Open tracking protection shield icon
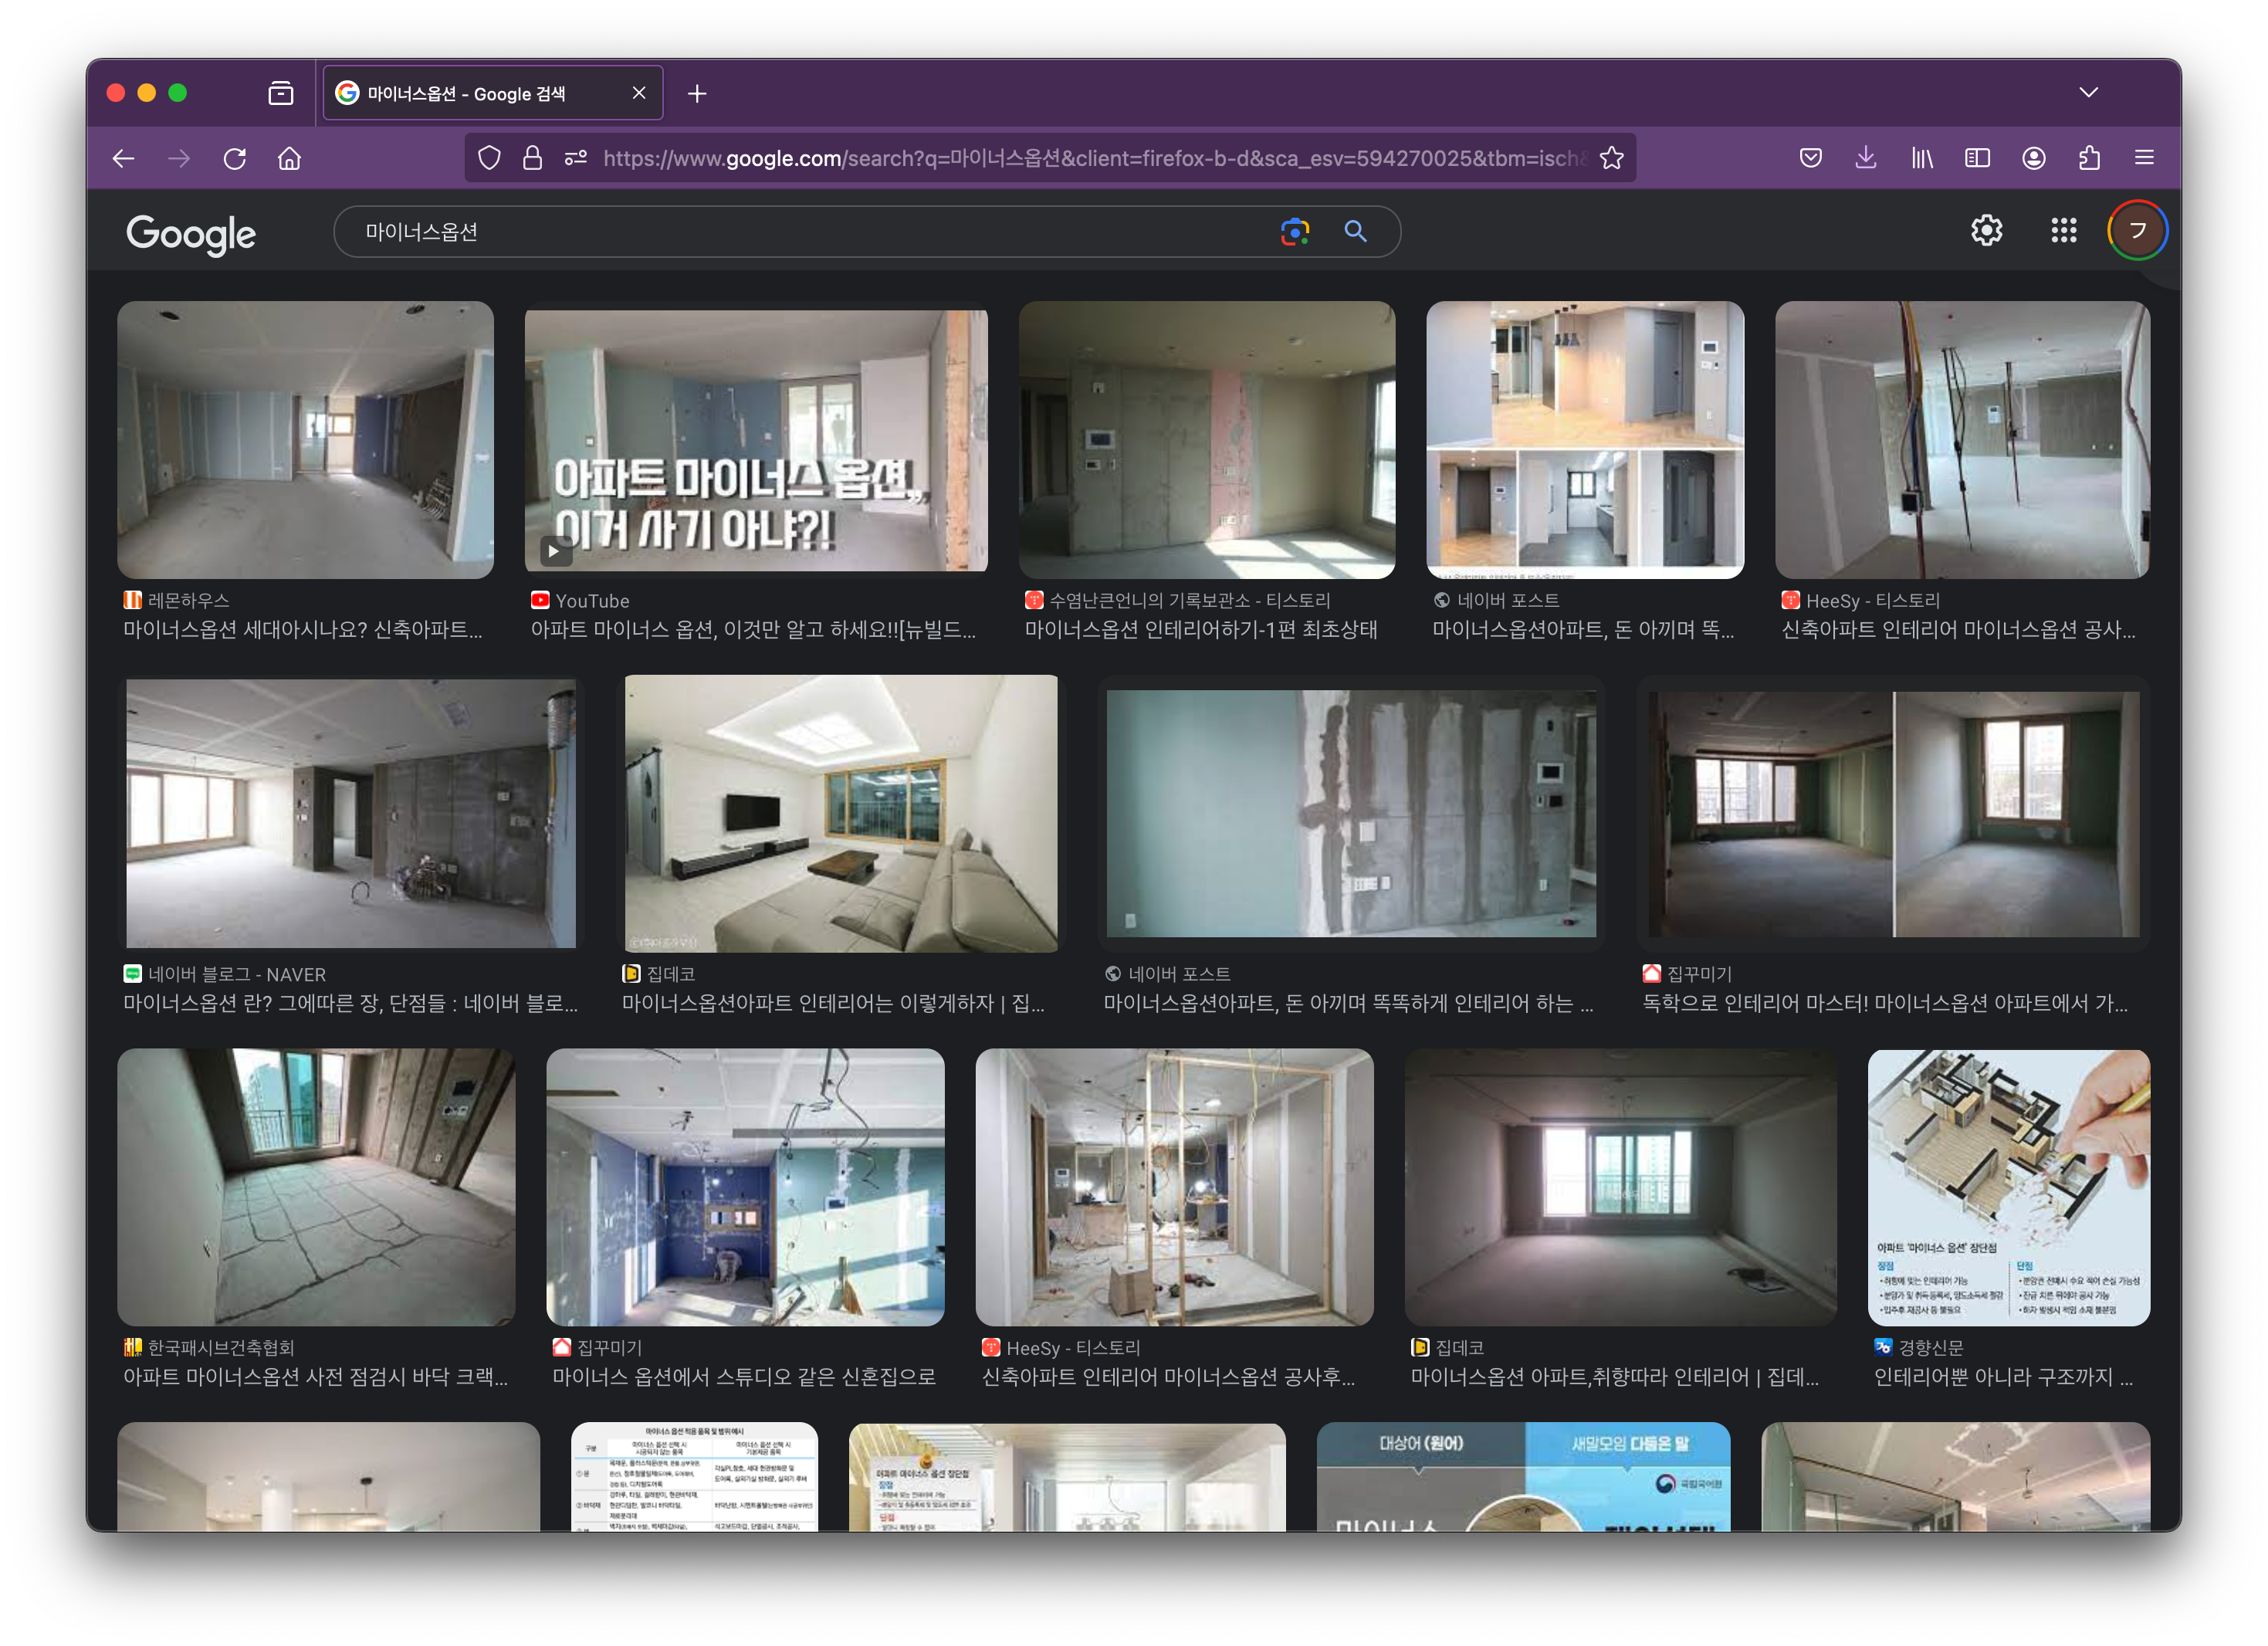The width and height of the screenshot is (2268, 1646). click(x=489, y=158)
